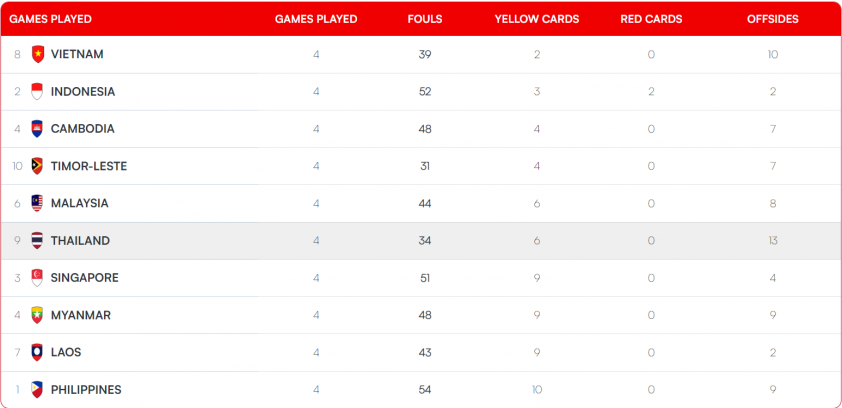Open the VIETNAM team link

tap(77, 54)
